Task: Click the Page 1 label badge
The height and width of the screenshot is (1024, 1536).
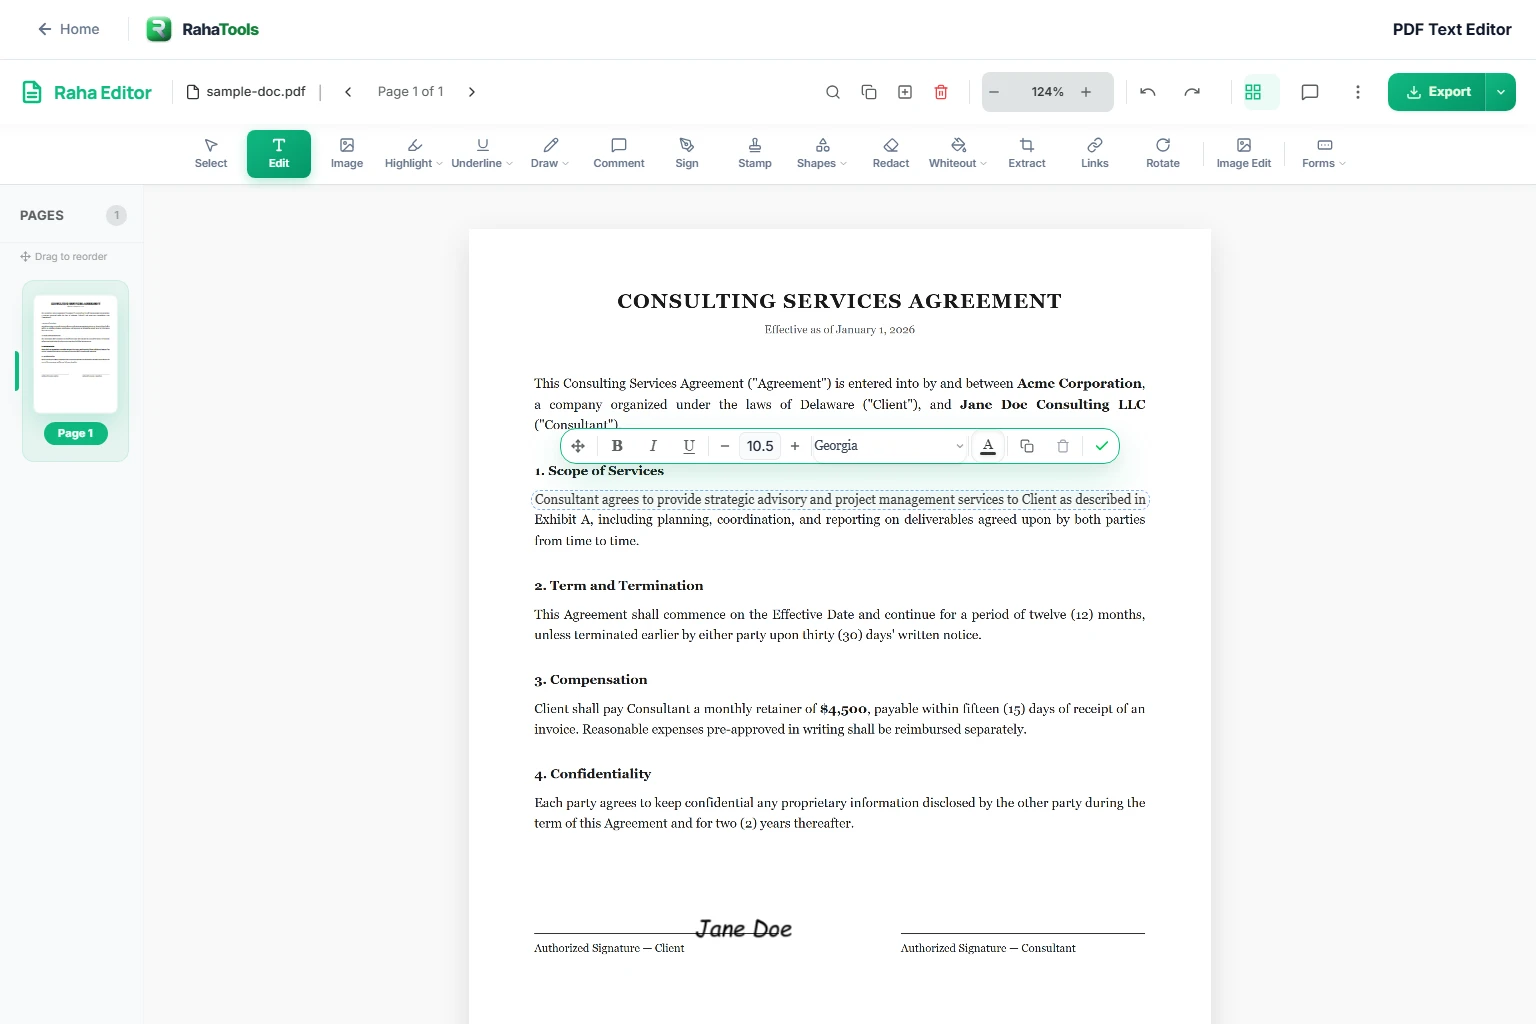Action: [76, 433]
